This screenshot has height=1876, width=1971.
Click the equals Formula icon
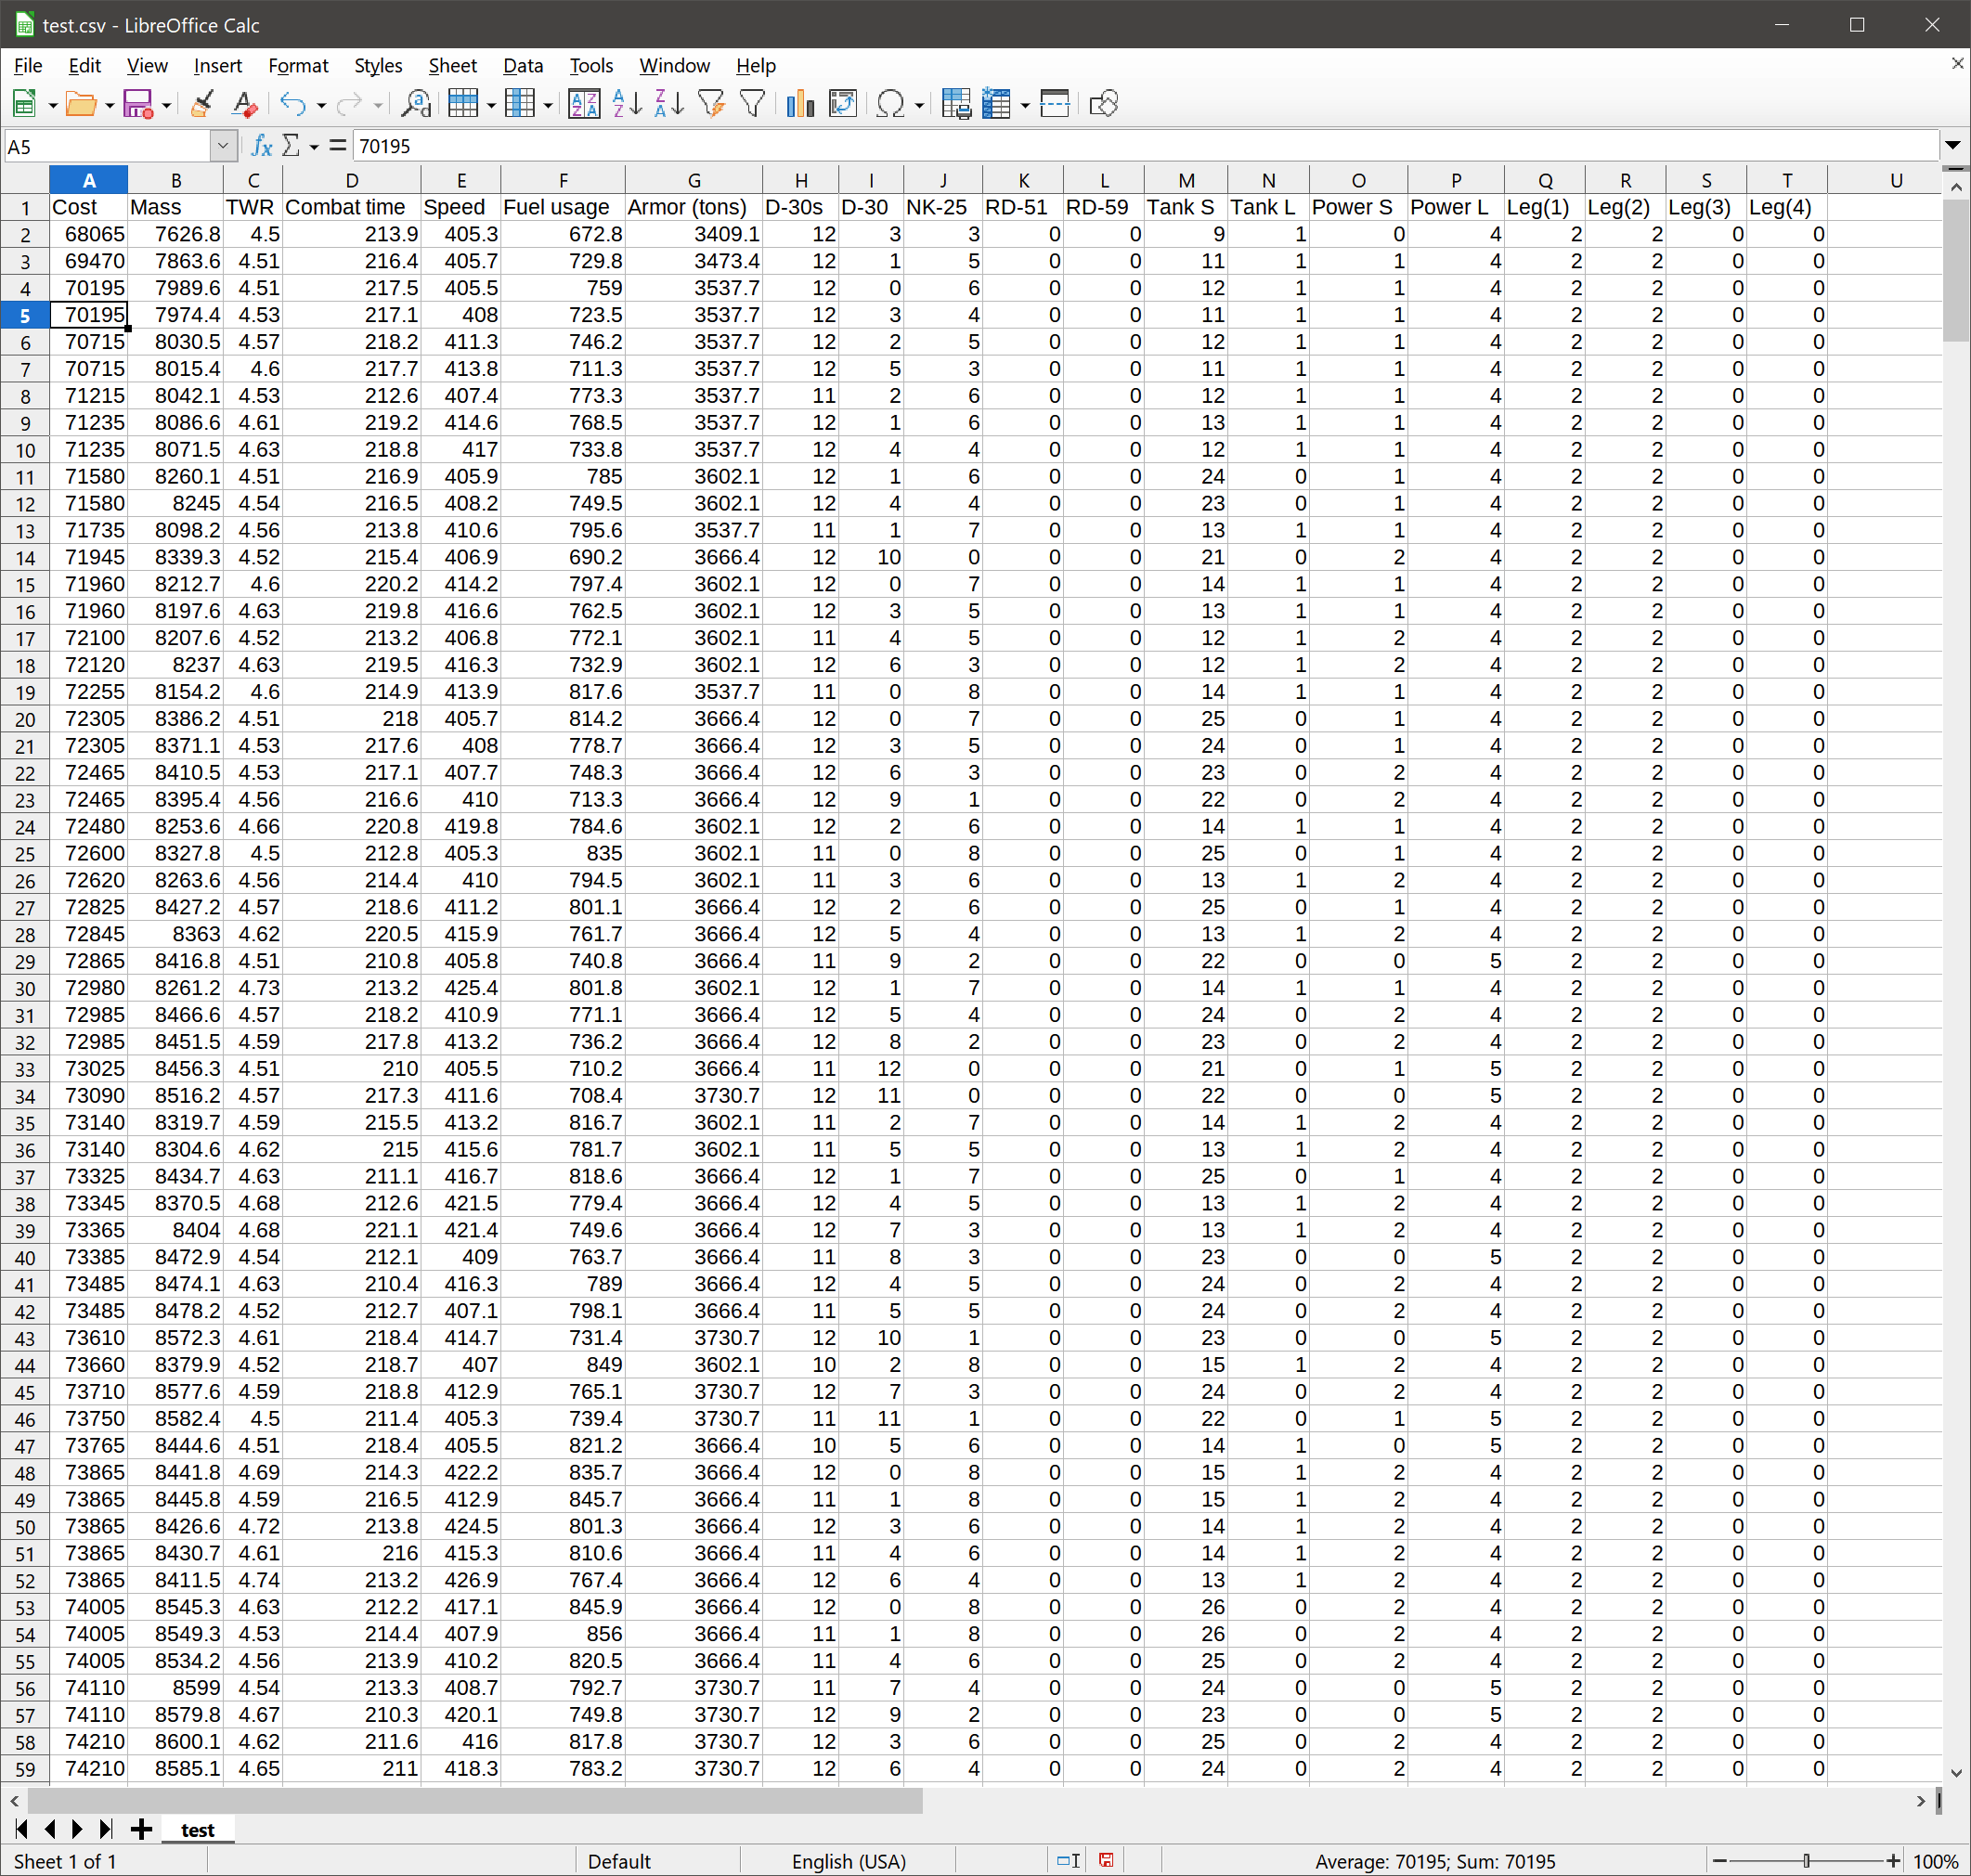point(338,146)
